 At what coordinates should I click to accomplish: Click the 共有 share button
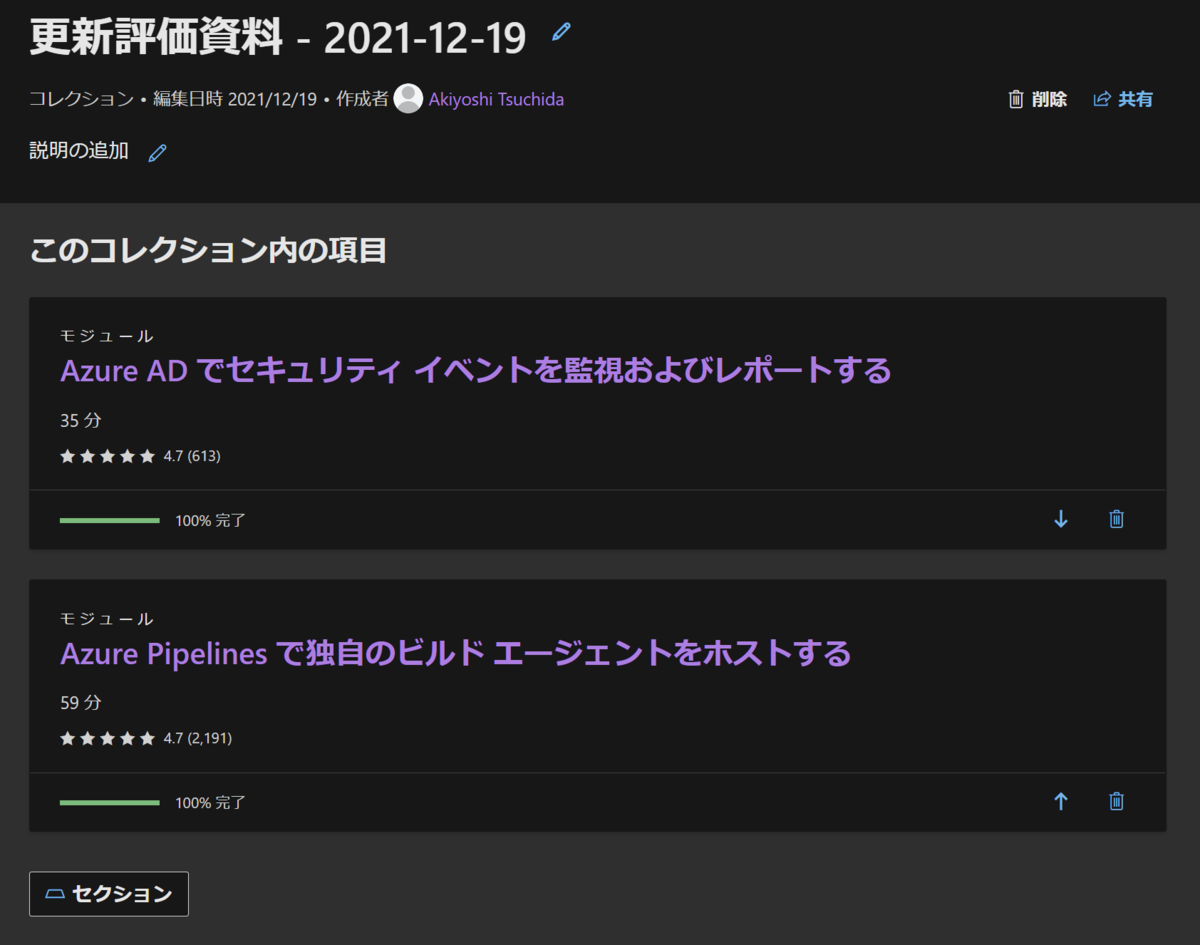pyautogui.click(x=1123, y=99)
